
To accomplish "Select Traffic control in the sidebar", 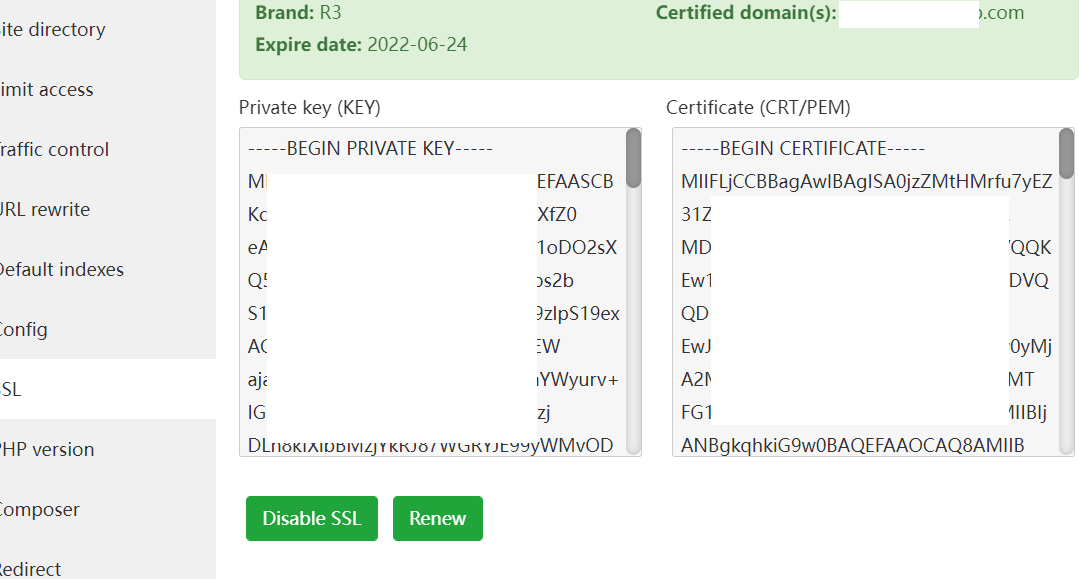I will click(55, 150).
